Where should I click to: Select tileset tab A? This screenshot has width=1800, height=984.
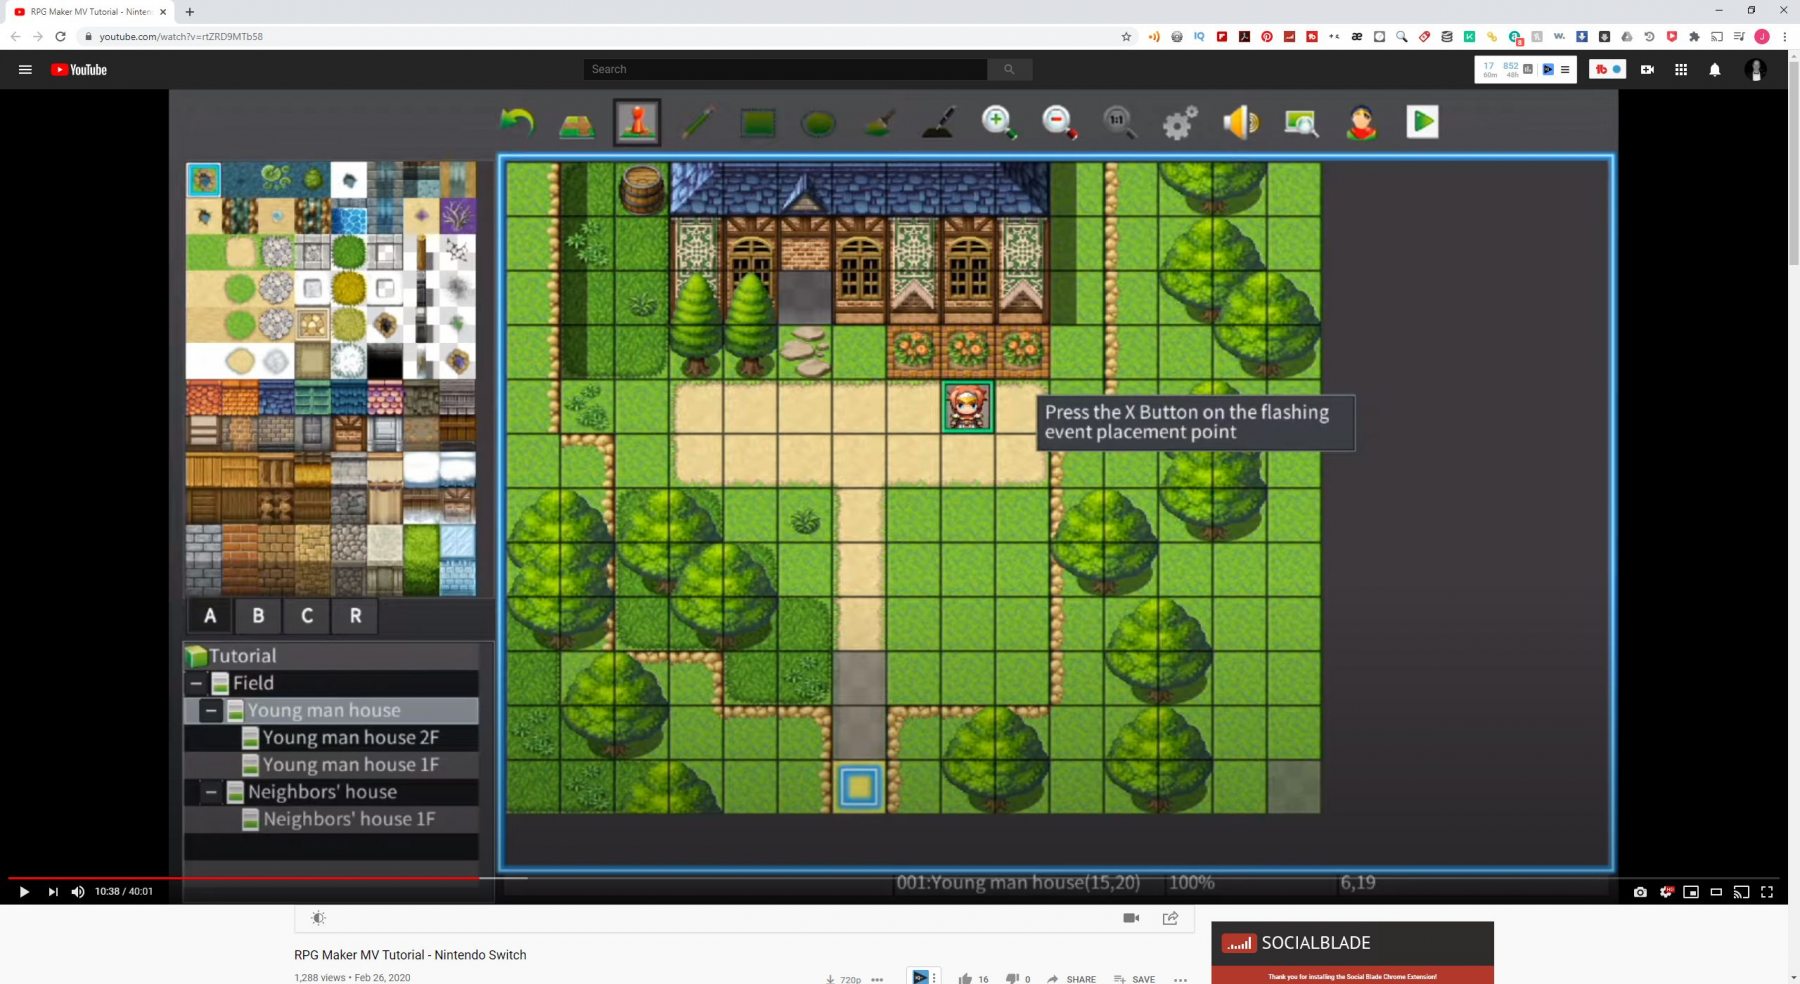[210, 616]
